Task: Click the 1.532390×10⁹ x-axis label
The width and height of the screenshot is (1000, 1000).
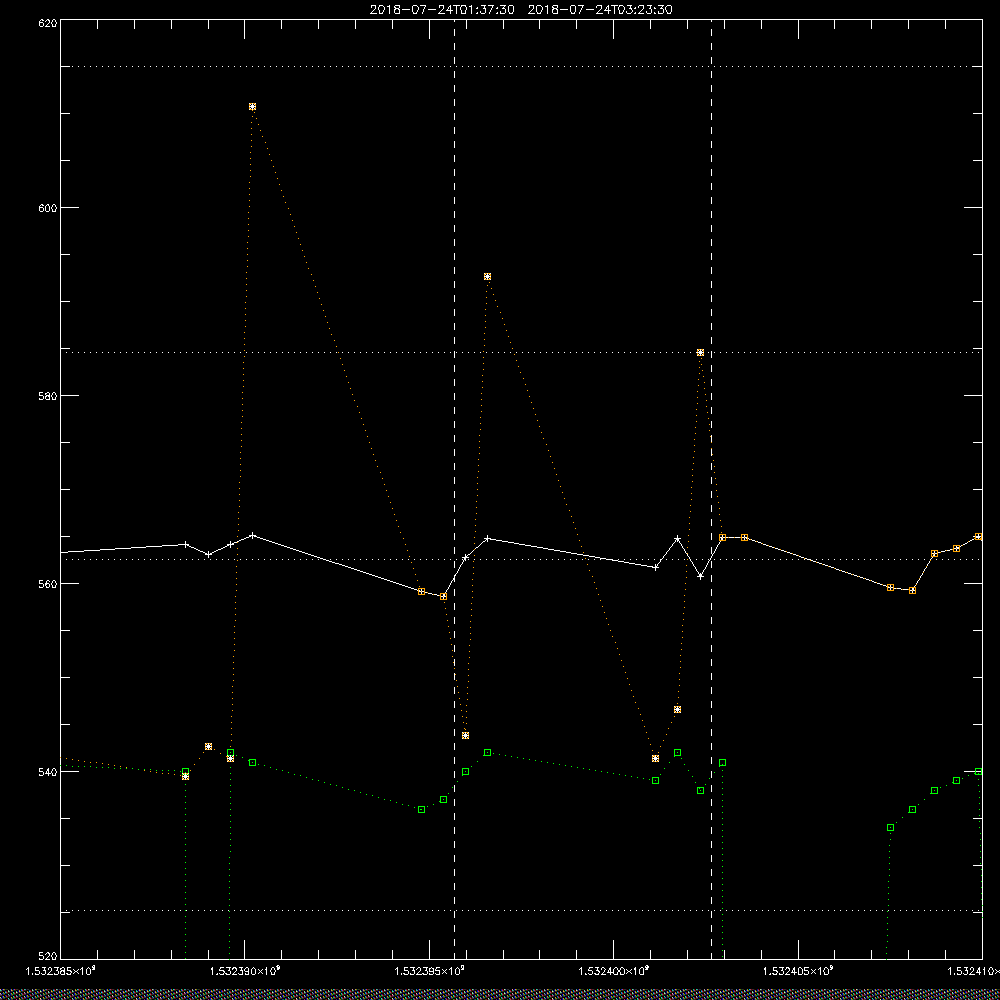Action: coord(245,971)
